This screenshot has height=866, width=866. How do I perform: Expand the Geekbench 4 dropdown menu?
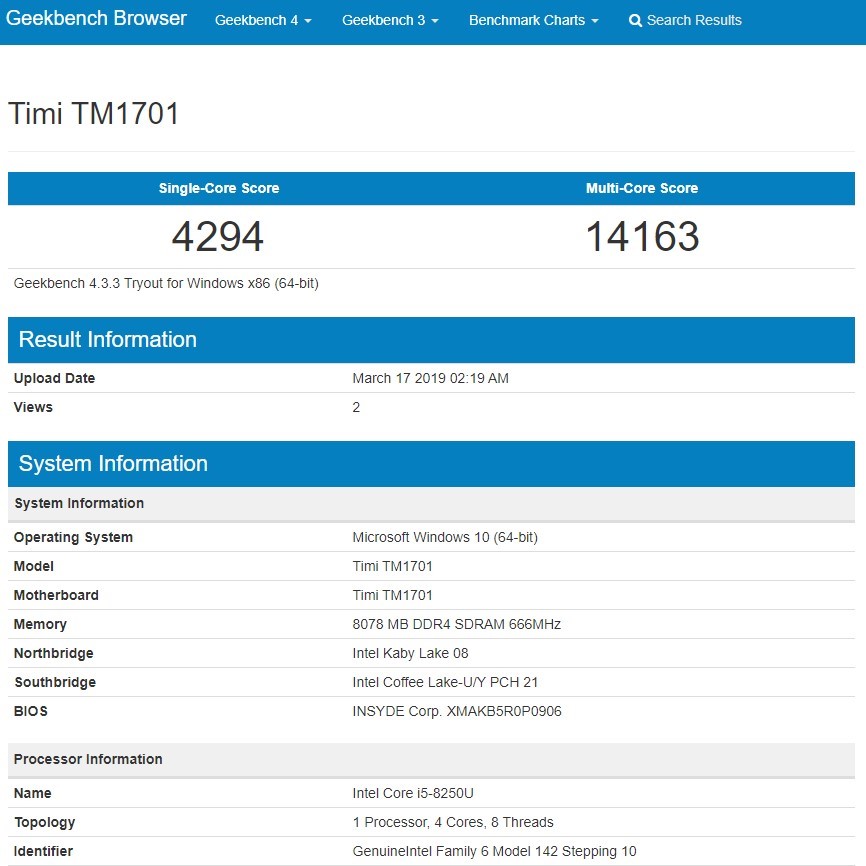tap(263, 20)
